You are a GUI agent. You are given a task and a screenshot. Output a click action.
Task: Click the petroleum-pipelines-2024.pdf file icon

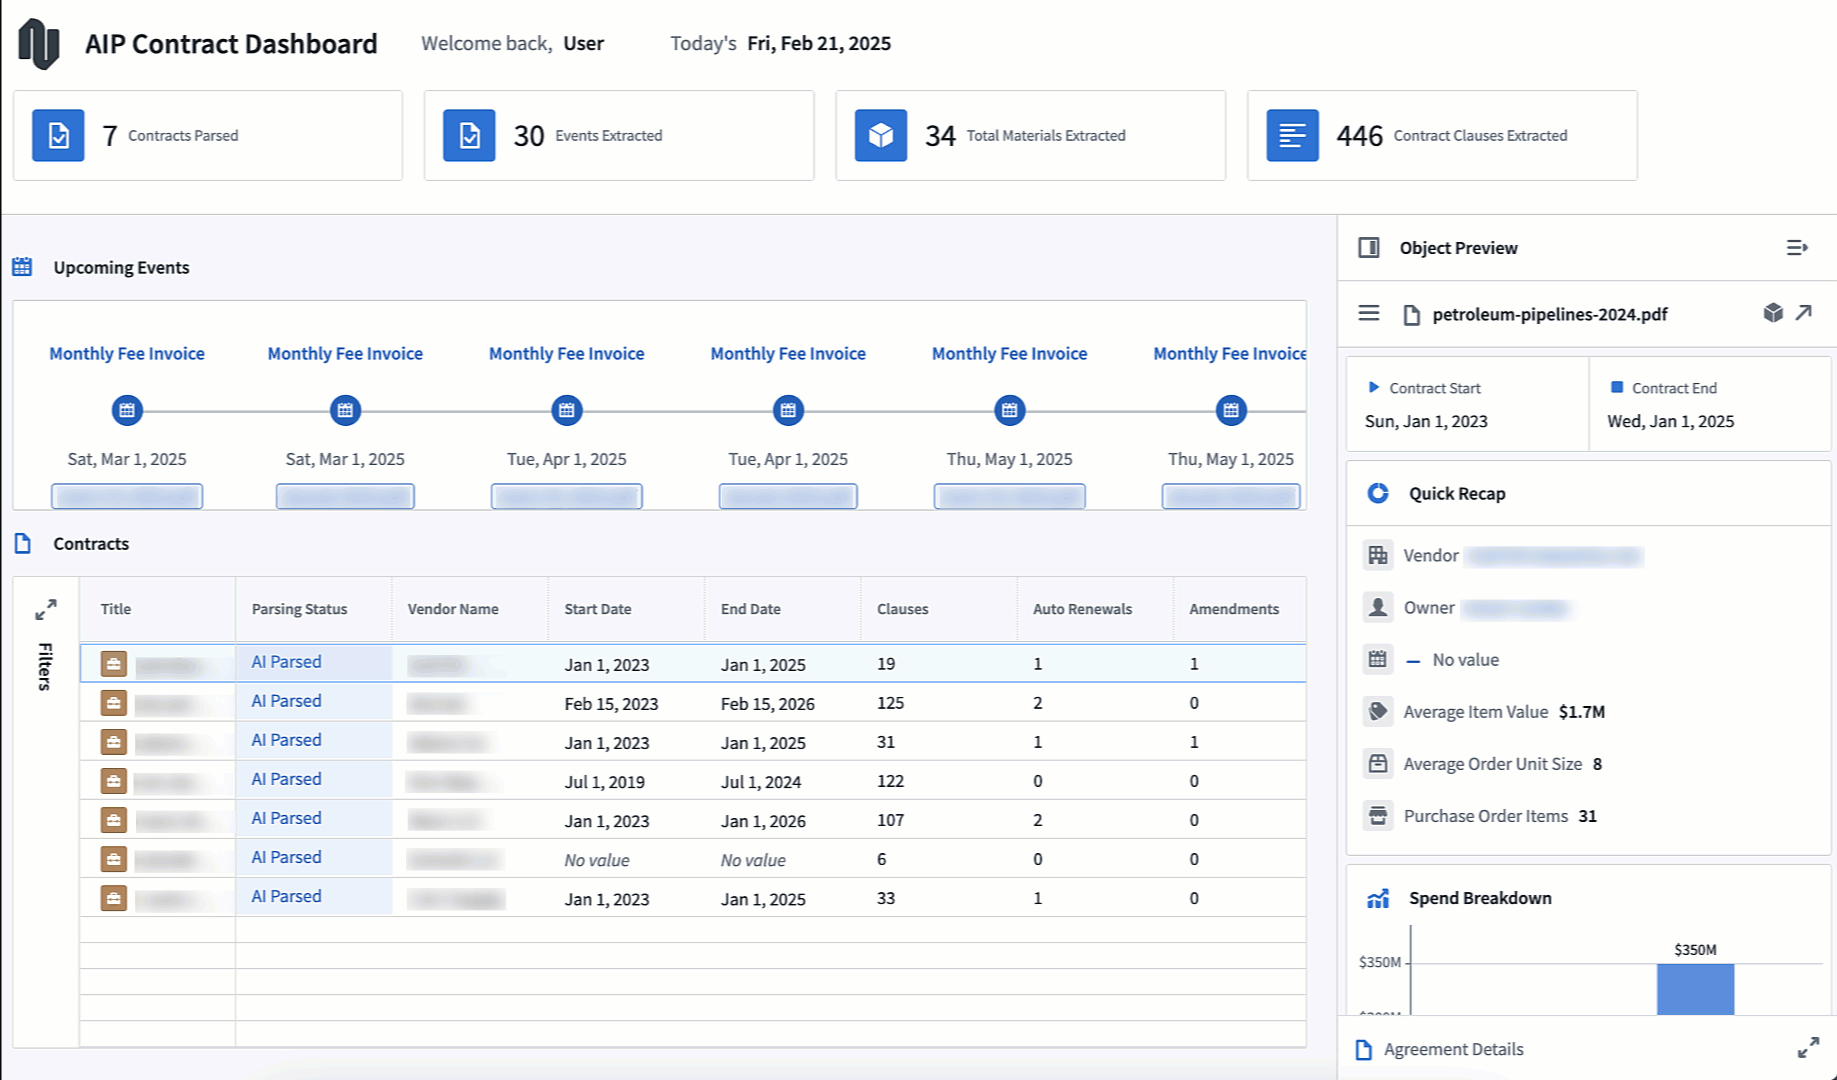1411,315
